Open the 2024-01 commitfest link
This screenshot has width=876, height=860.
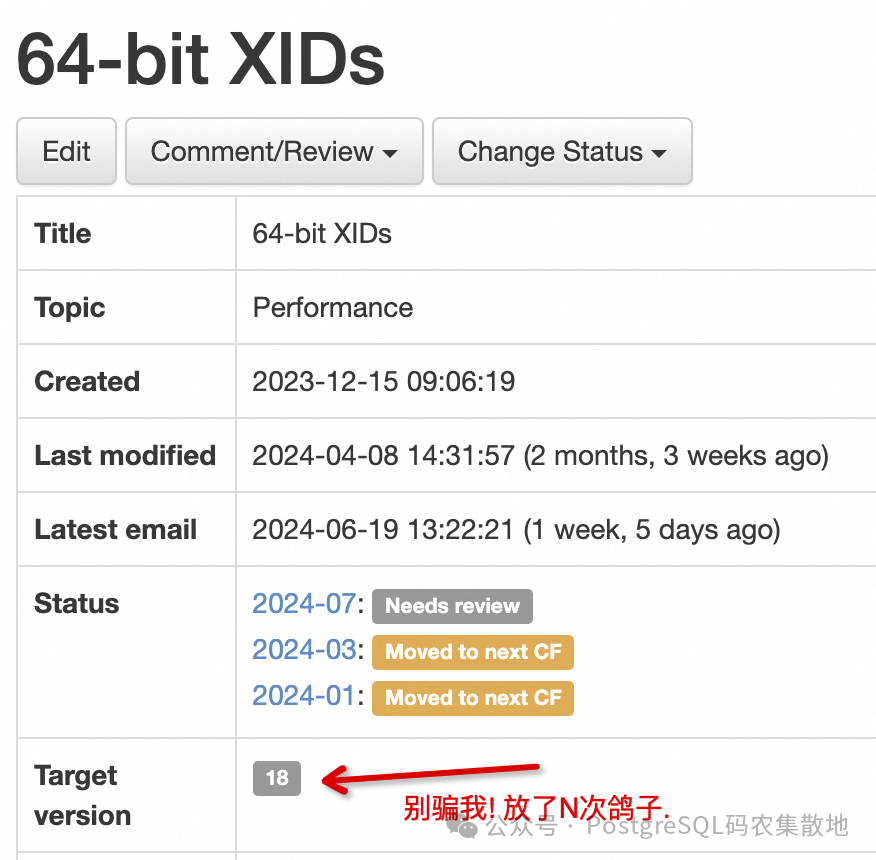tap(304, 696)
